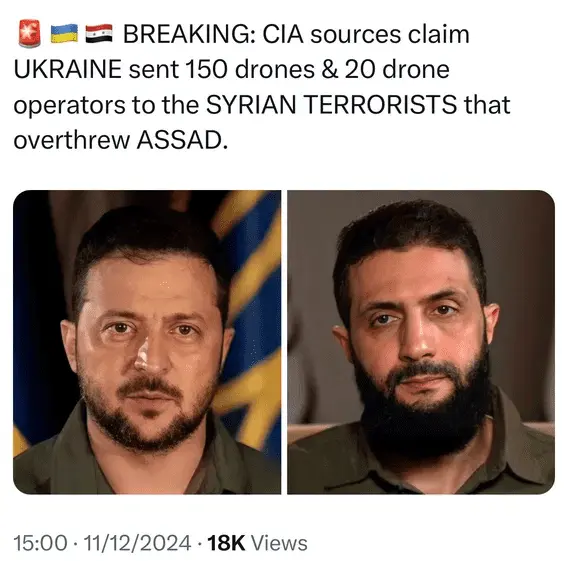Viewport: 568px width, 561px height.
Task: Click the red siren emoji
Action: pos(29,34)
